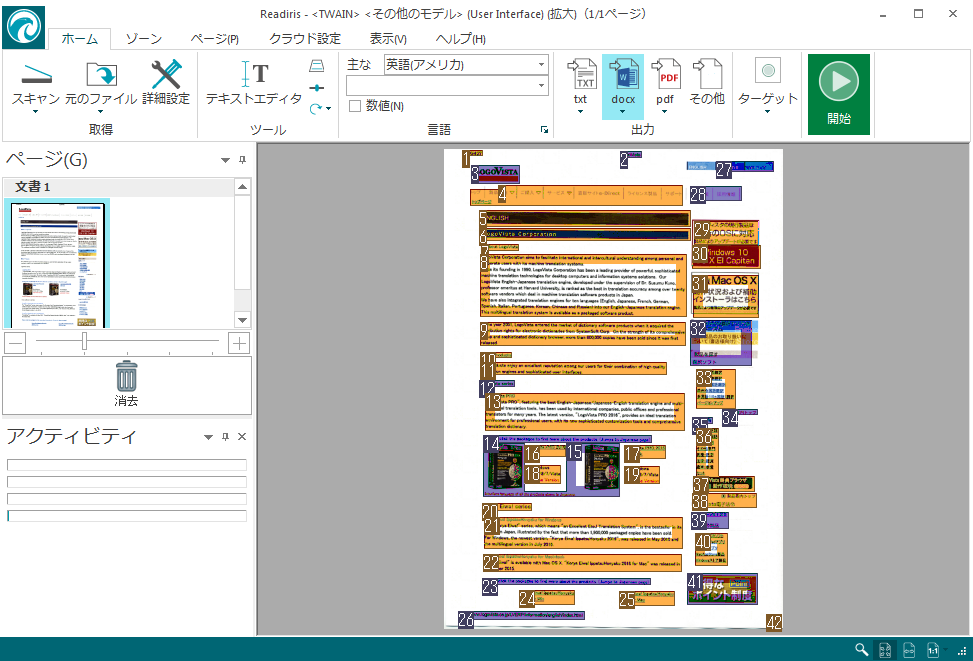Expand the ターゲット dropdown arrow
This screenshot has width=973, height=661.
pyautogui.click(x=768, y=112)
